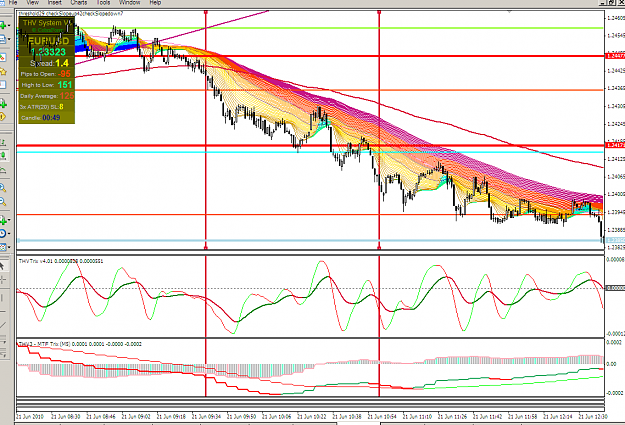Click the checkSlopeup indicator label at chart top
625x425 pixels.
pyautogui.click(x=71, y=14)
